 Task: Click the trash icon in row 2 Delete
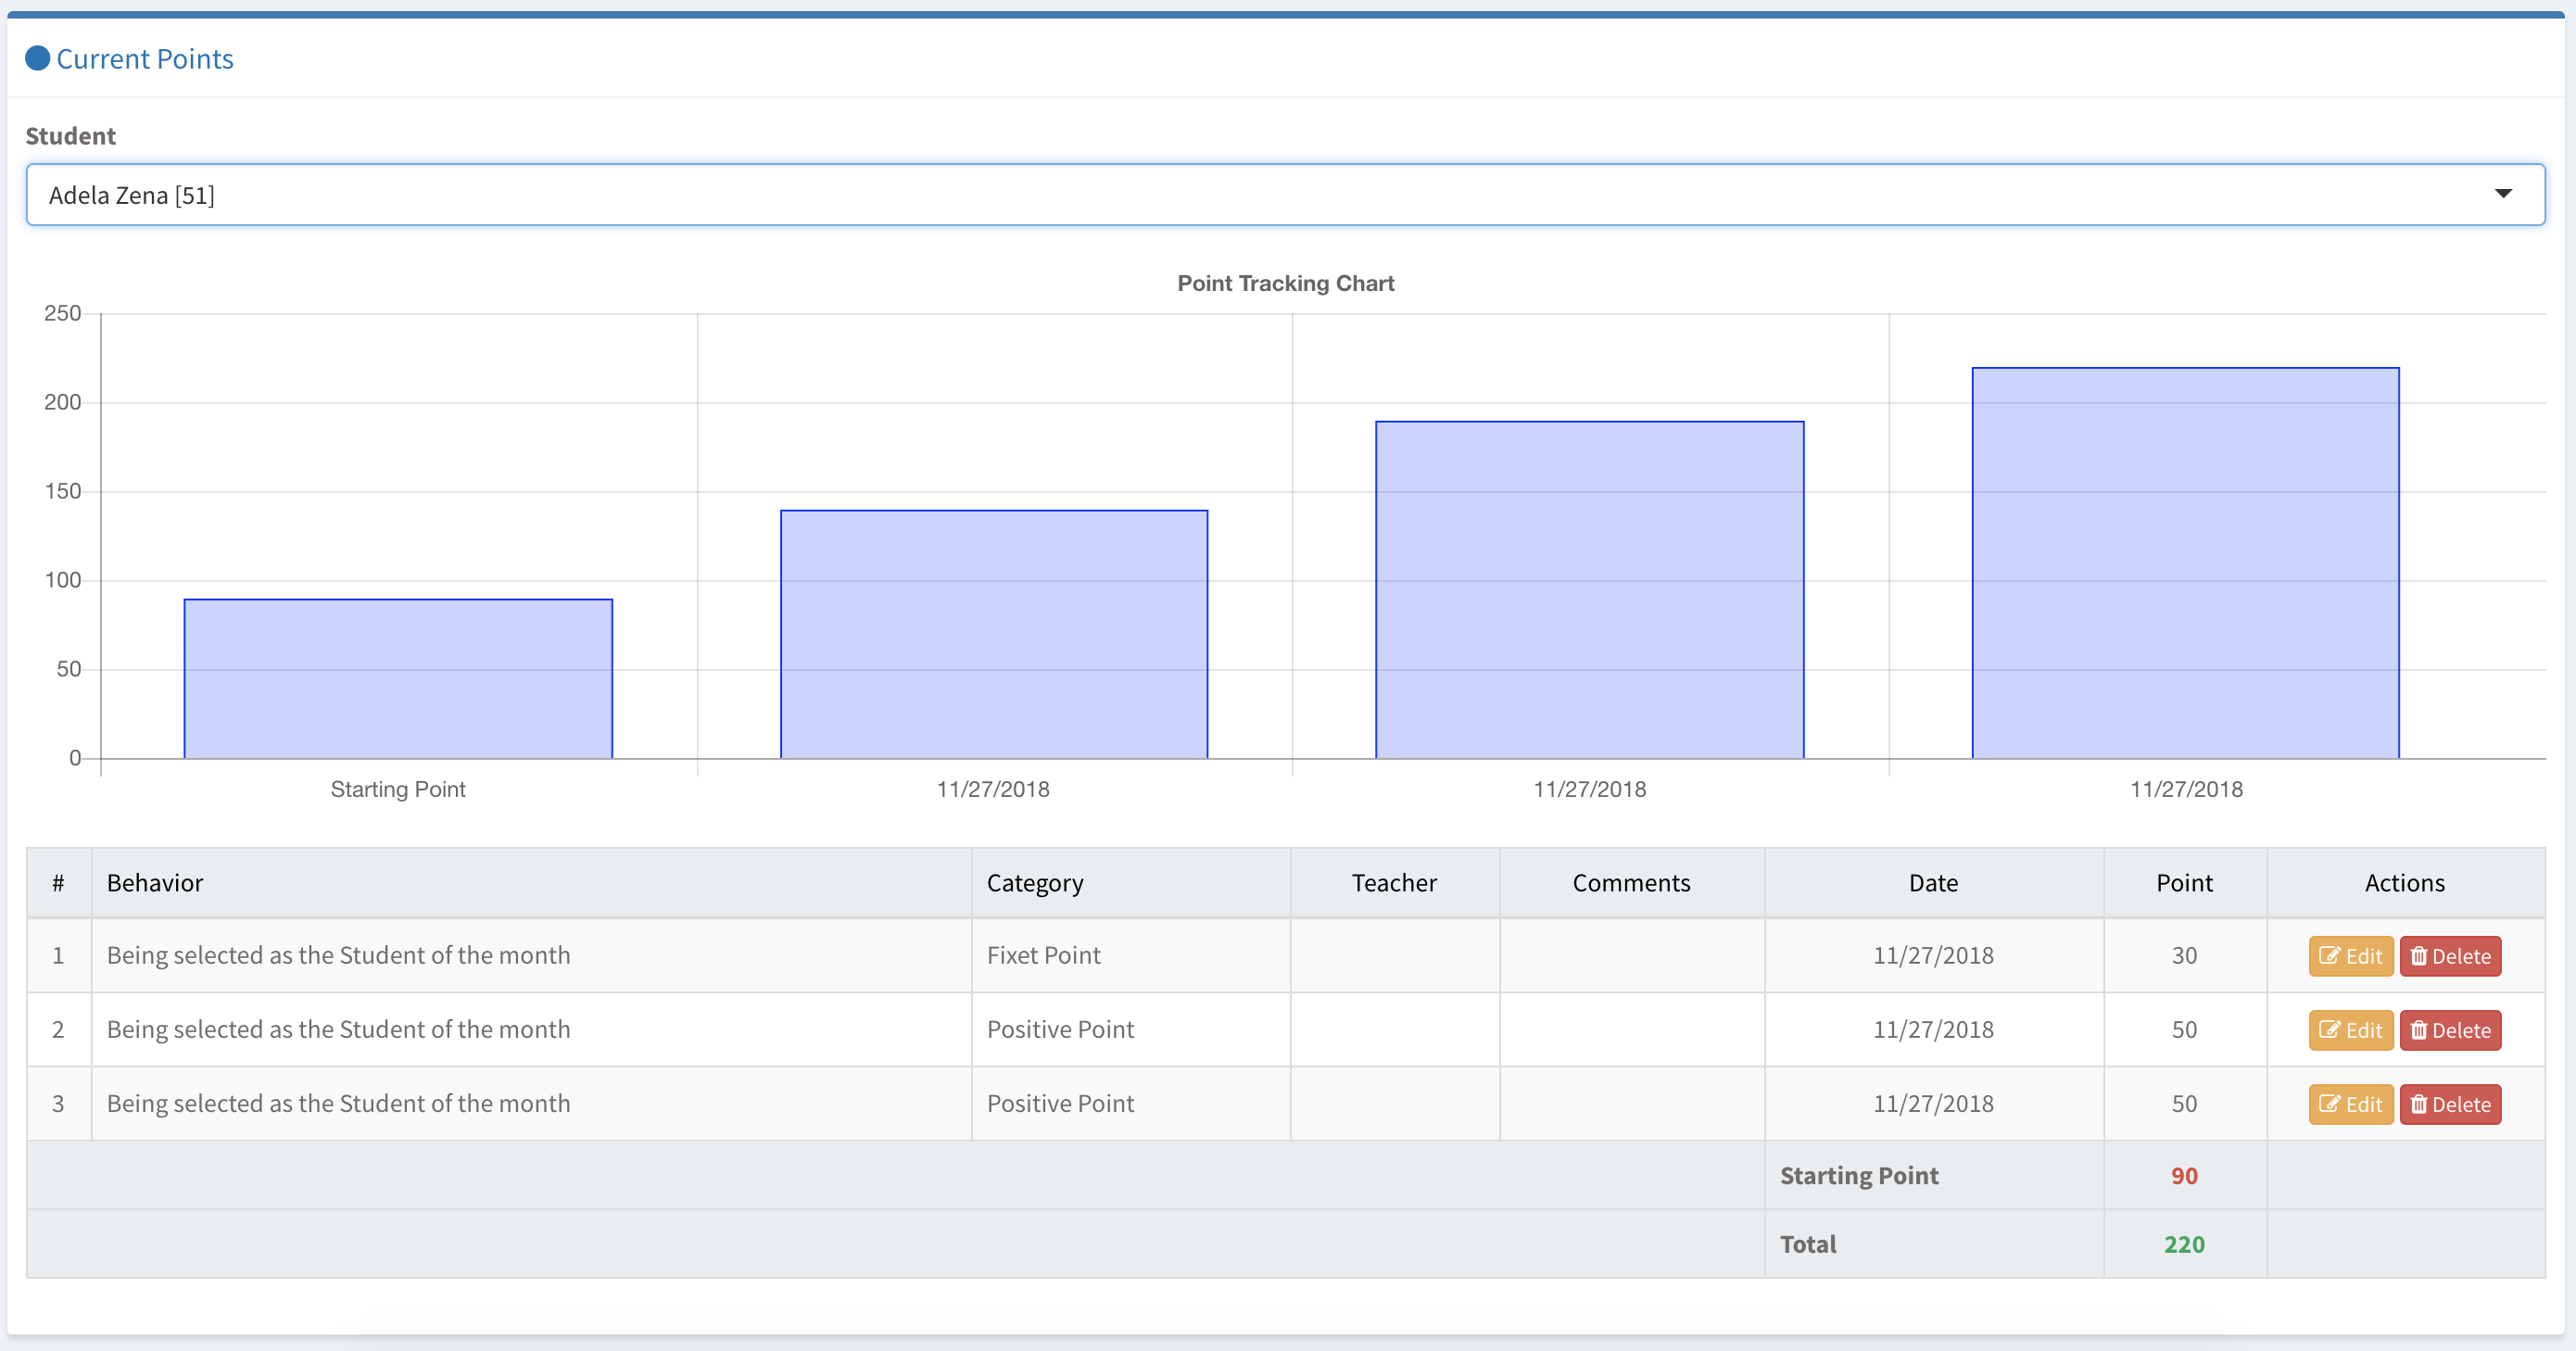point(2418,1030)
